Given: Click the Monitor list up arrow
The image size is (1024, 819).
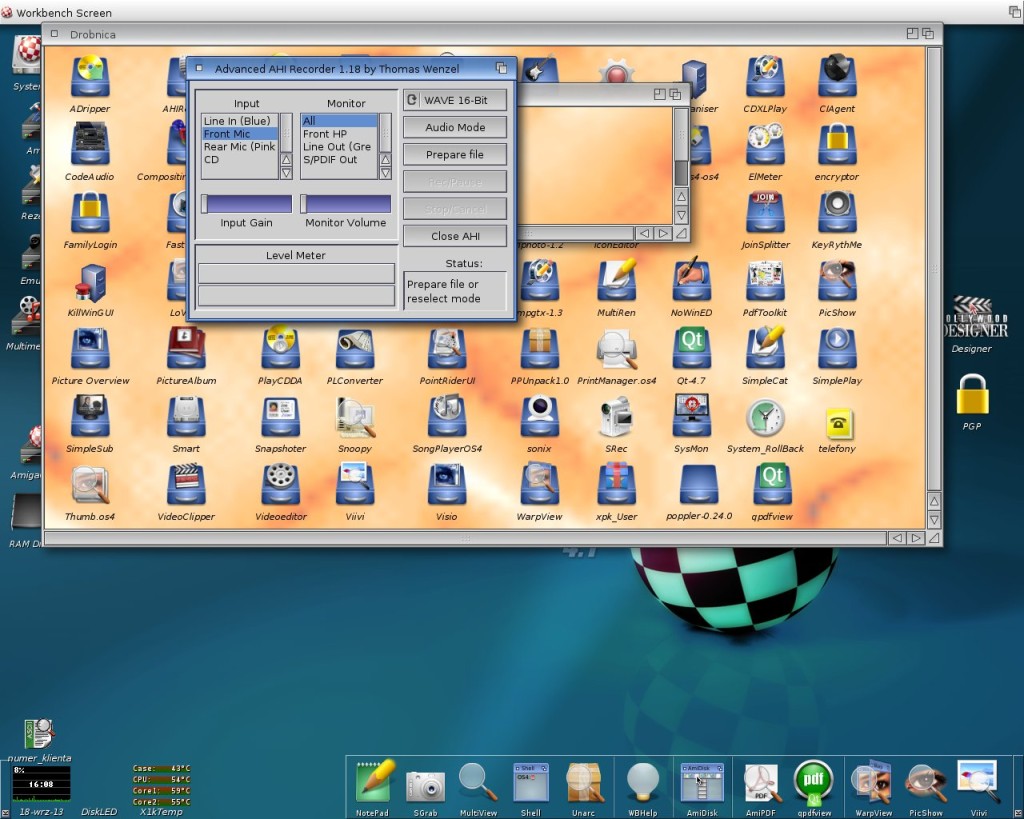Looking at the screenshot, I should (x=385, y=159).
